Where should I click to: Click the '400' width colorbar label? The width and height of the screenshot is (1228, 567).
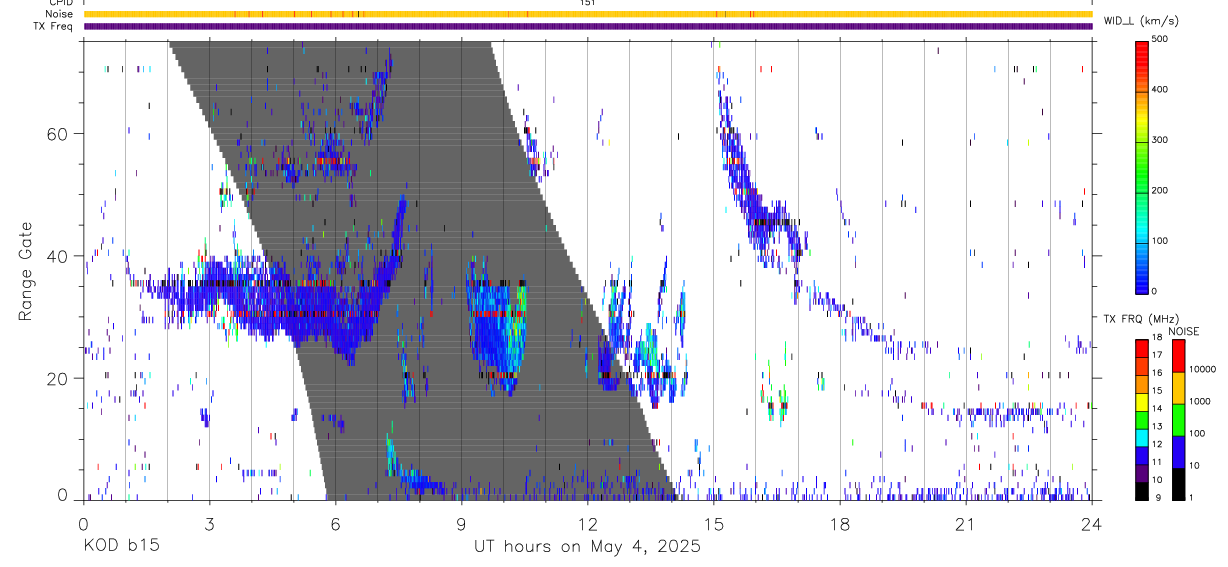(x=1159, y=90)
